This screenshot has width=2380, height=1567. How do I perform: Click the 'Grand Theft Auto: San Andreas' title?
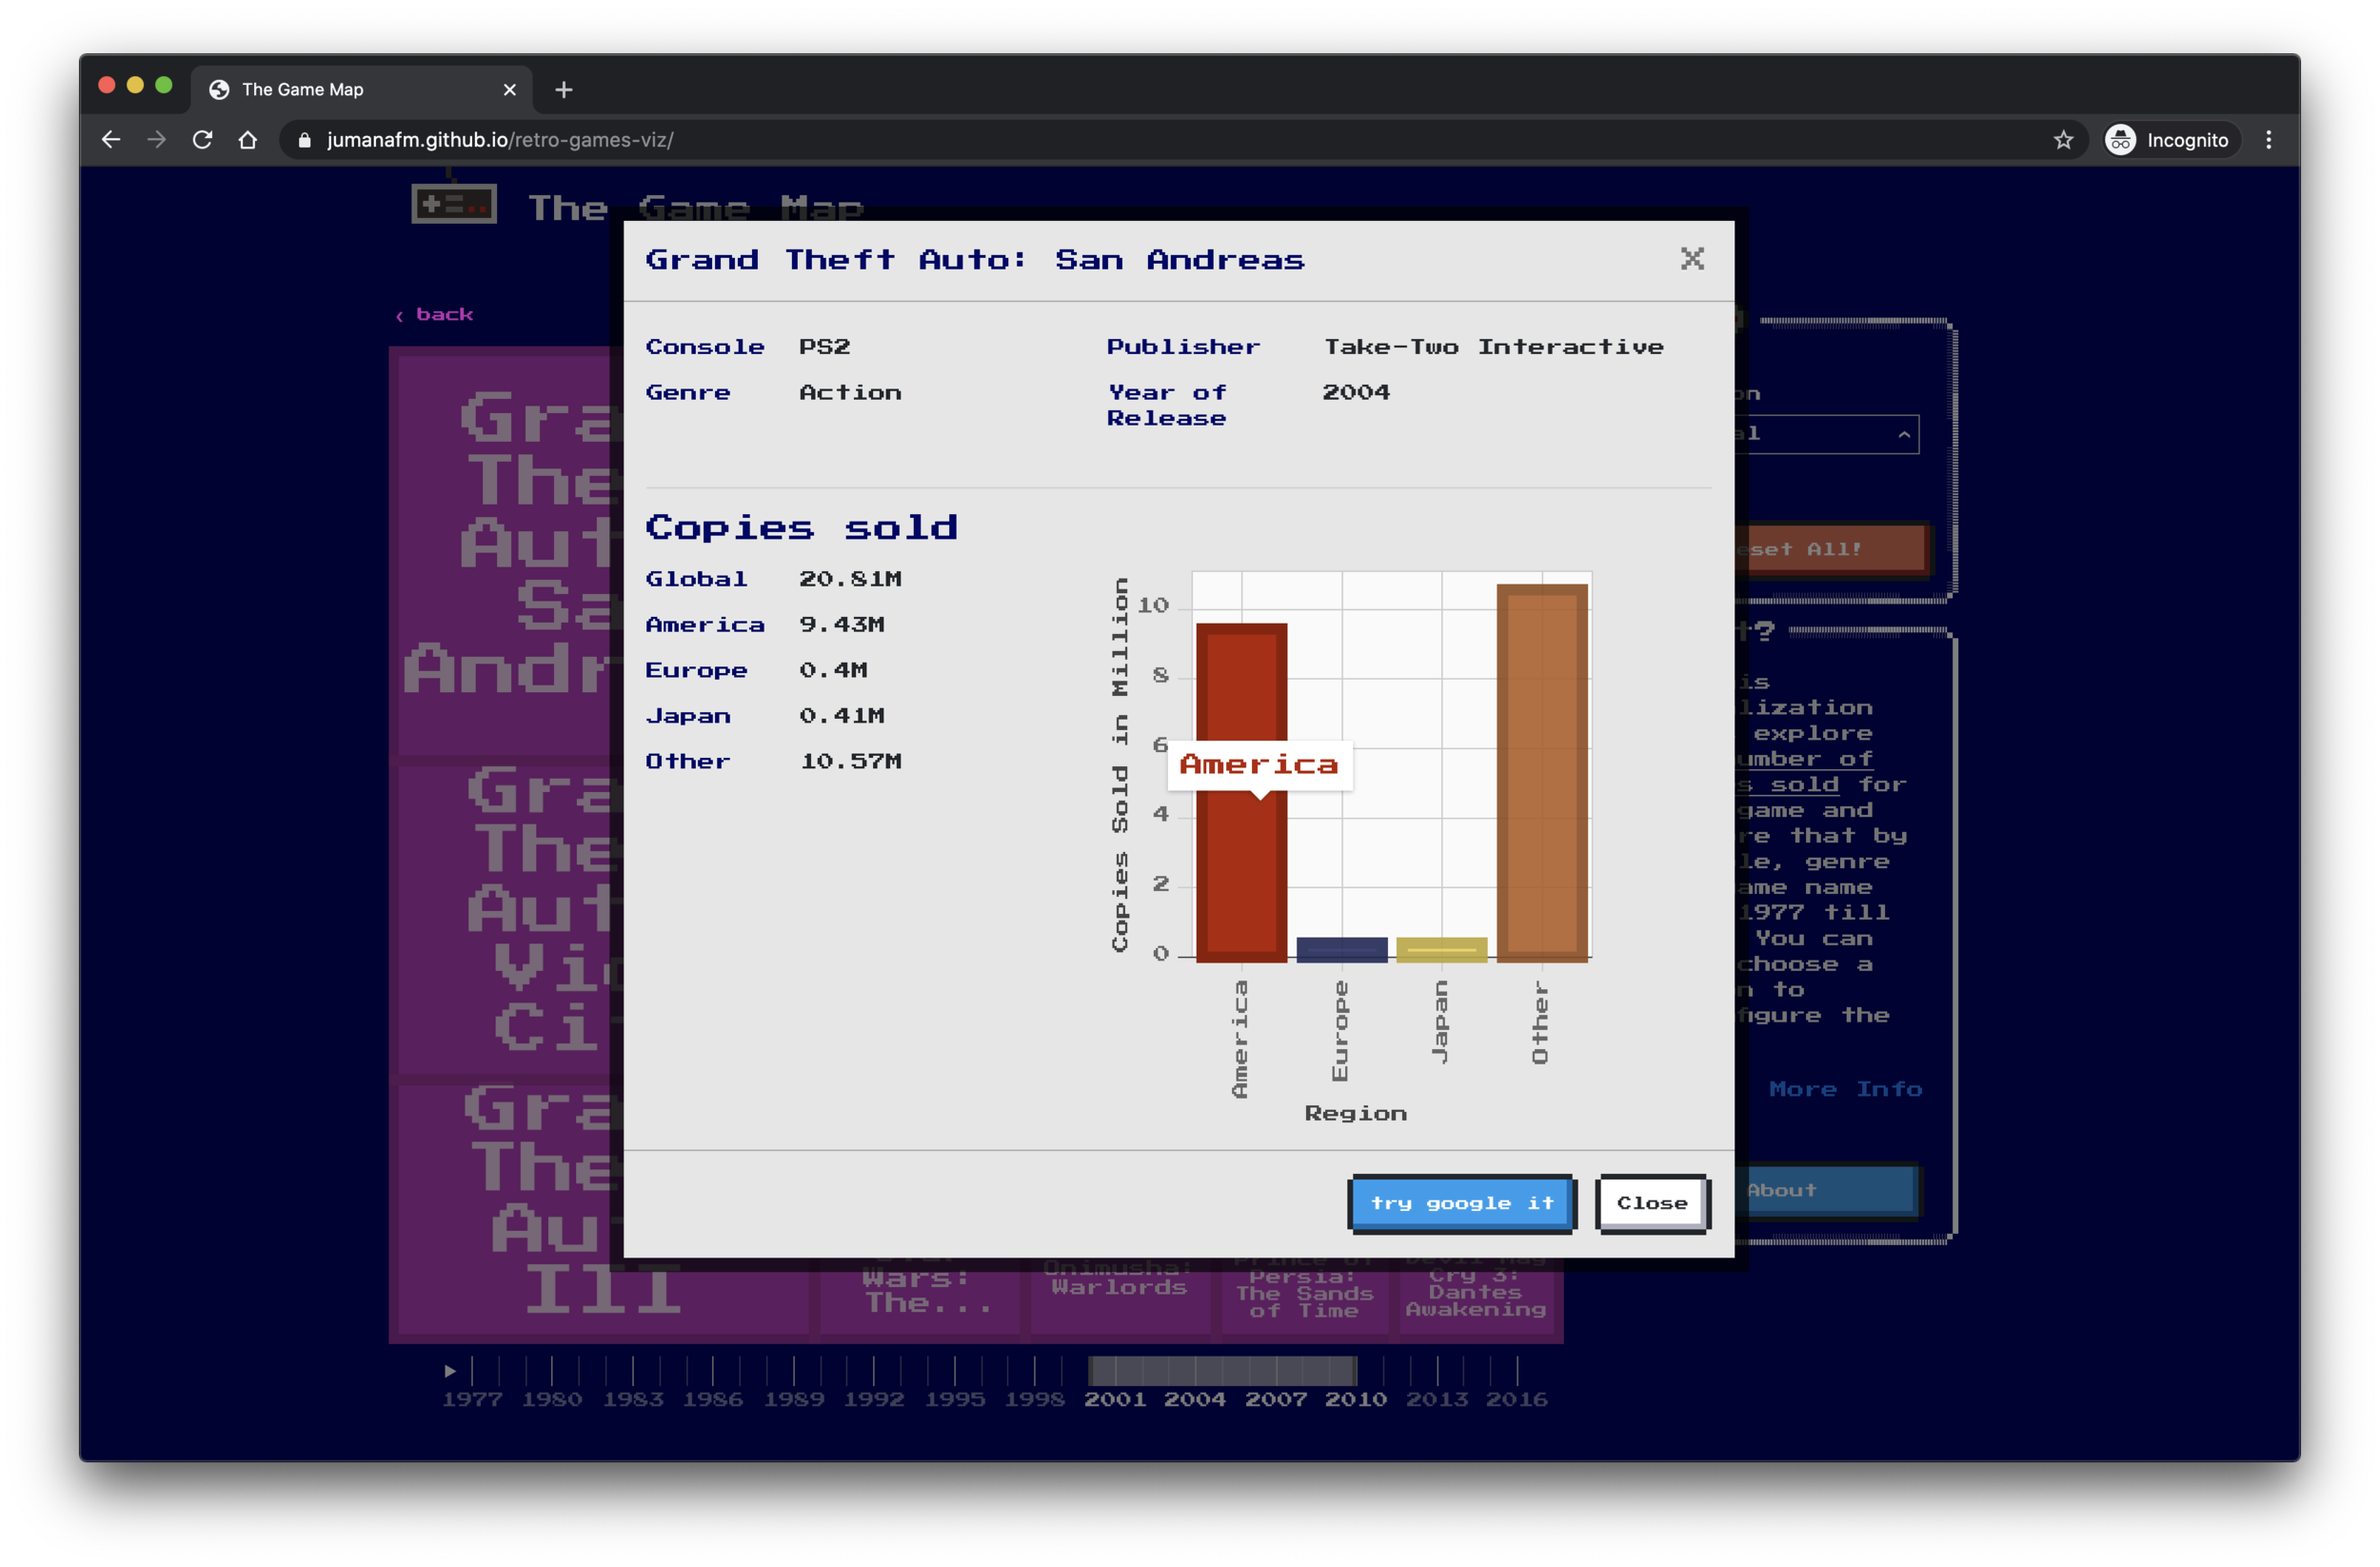tap(975, 260)
